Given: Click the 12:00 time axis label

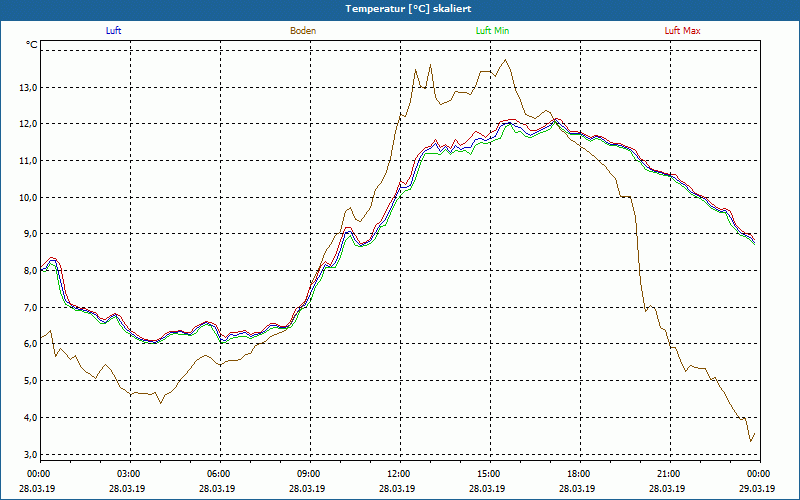Looking at the screenshot, I should (398, 474).
